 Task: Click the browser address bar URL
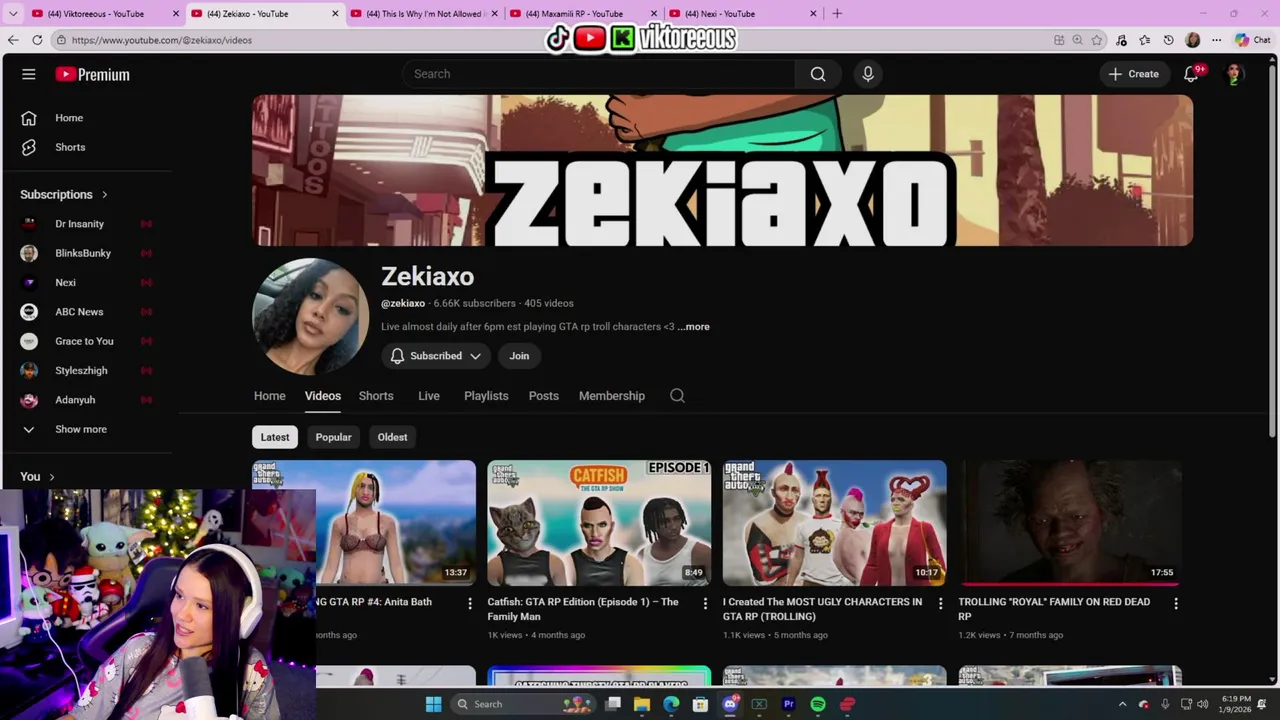click(162, 40)
